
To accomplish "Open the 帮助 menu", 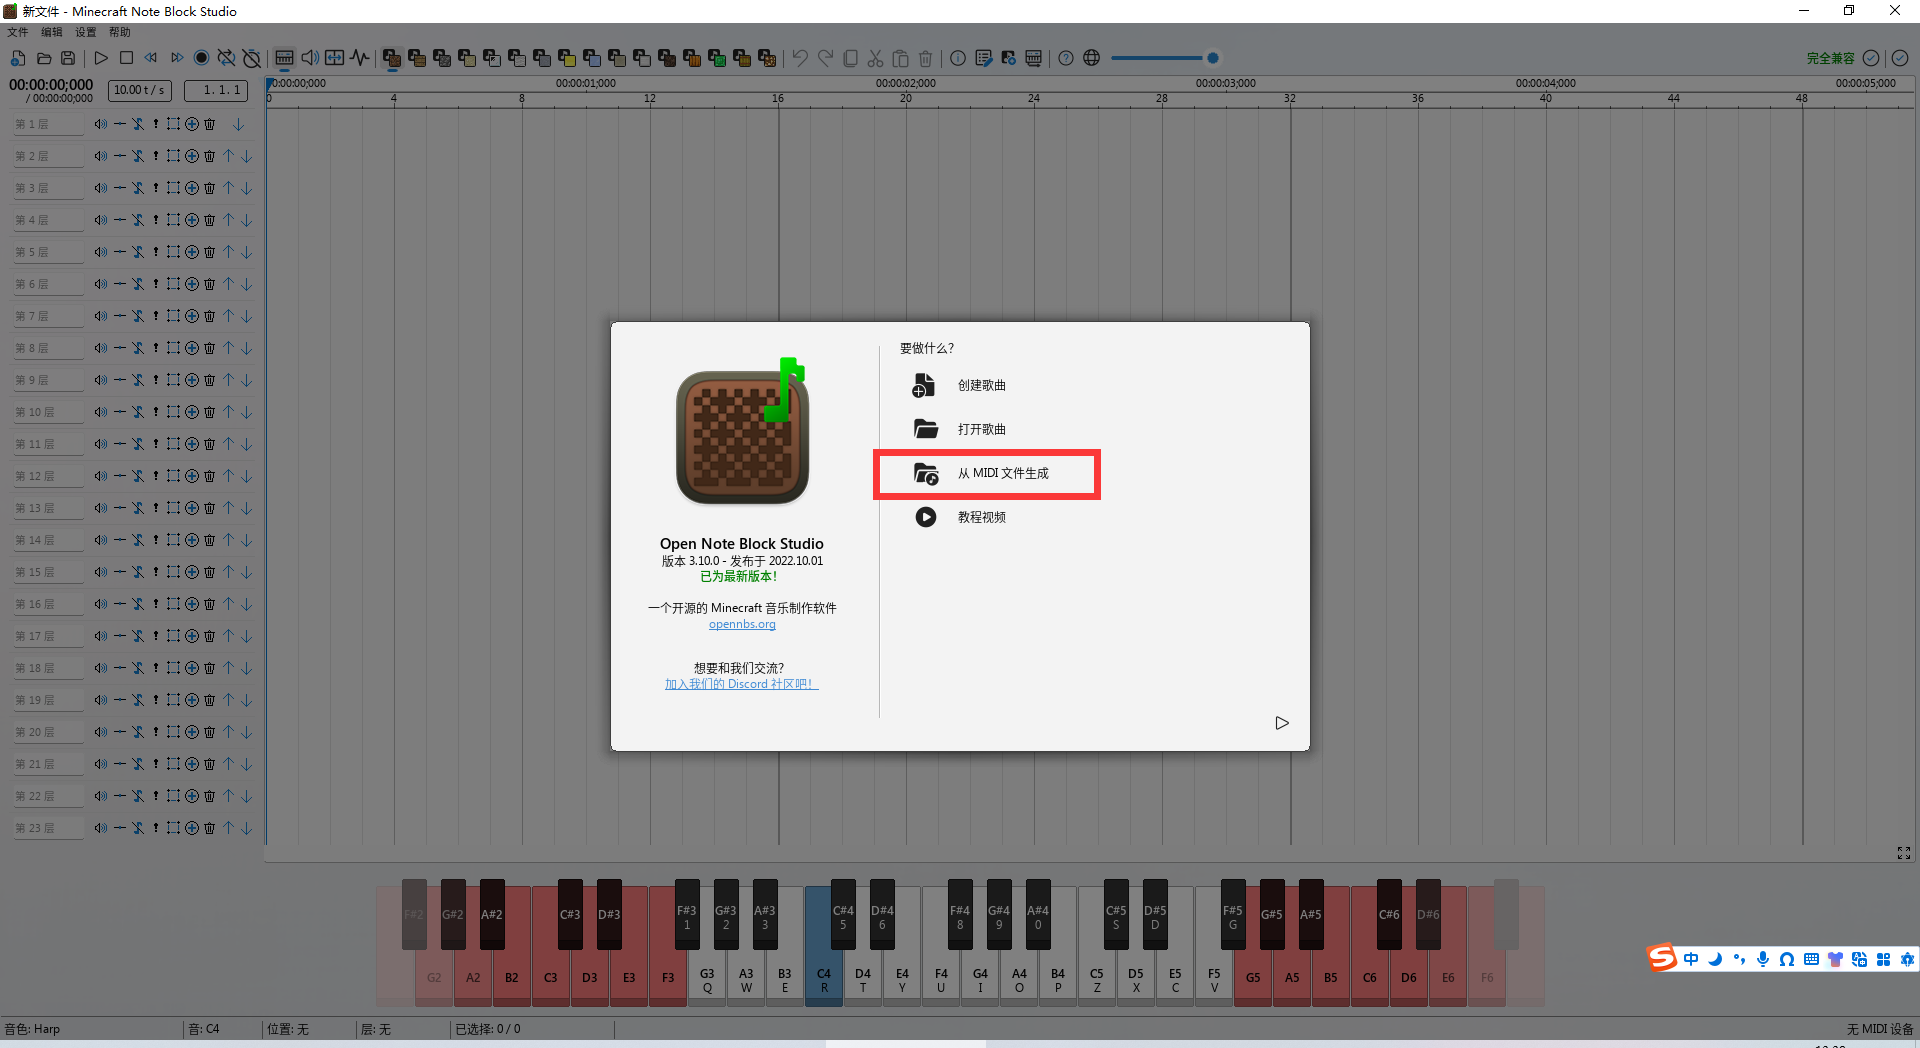I will point(120,32).
